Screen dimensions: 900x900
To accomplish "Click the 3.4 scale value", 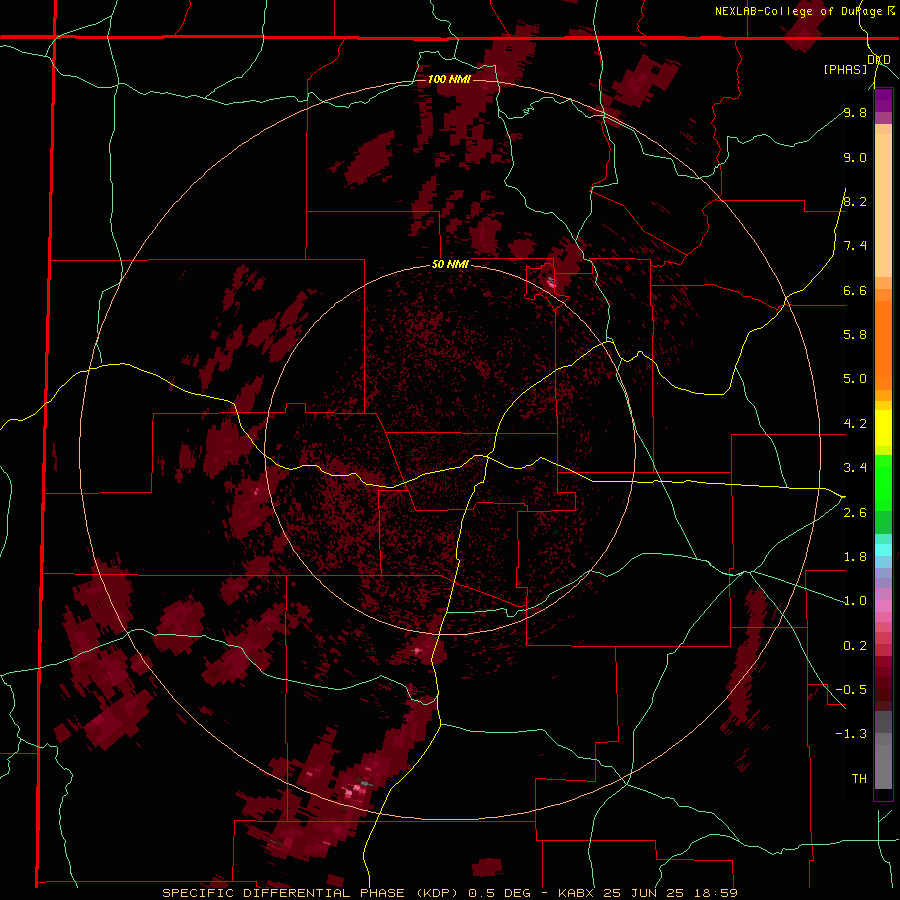I will [855, 468].
